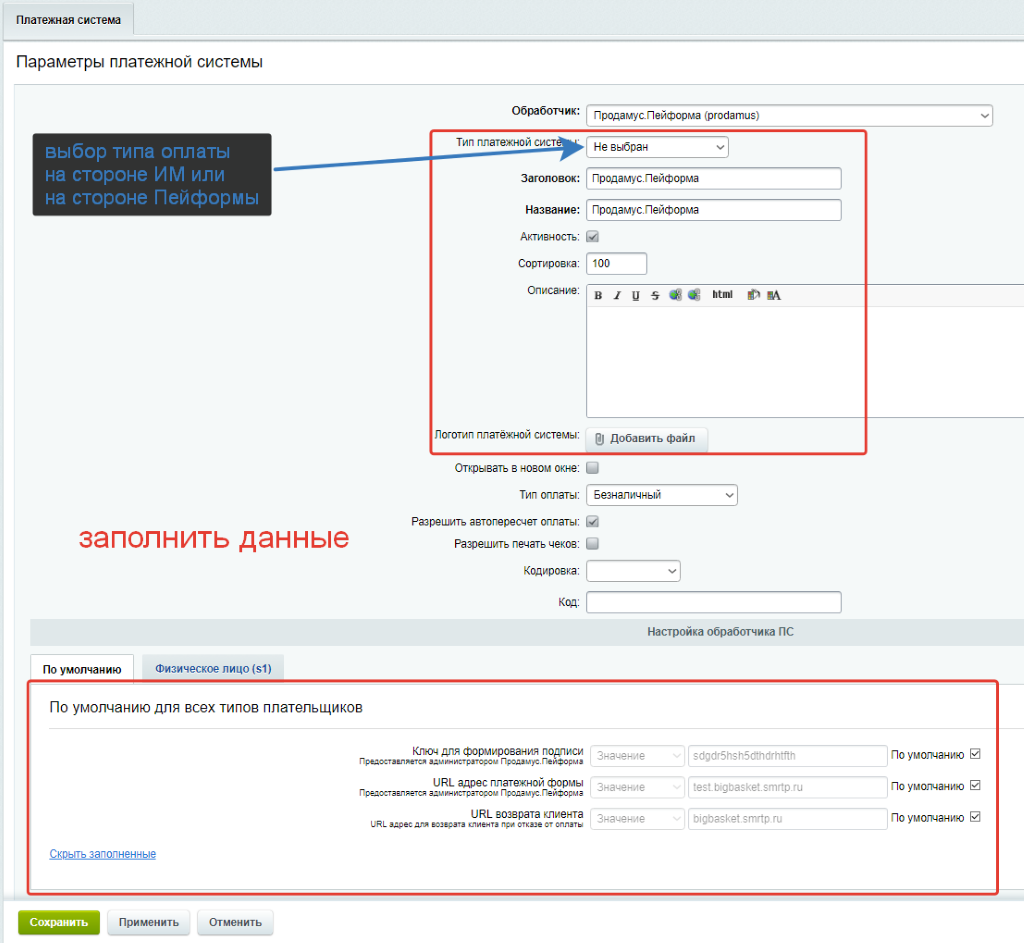
Task: Click the Скрыть заполненные link
Action: [x=102, y=854]
